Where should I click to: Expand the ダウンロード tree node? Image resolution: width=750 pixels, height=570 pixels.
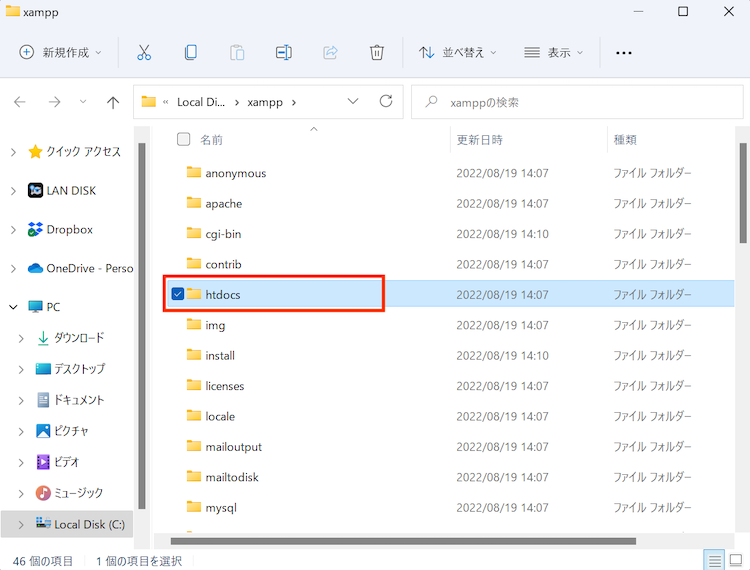(x=21, y=339)
